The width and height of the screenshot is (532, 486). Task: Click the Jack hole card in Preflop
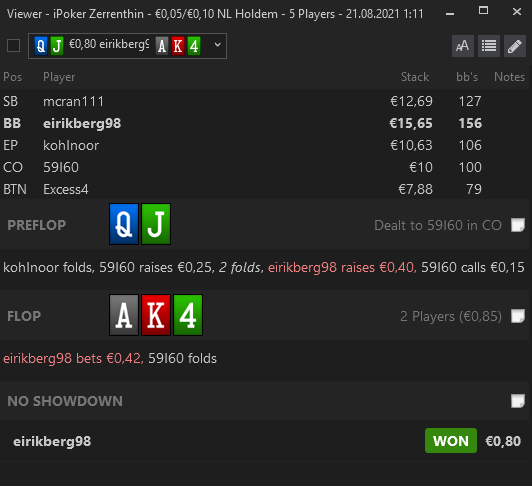pyautogui.click(x=156, y=224)
